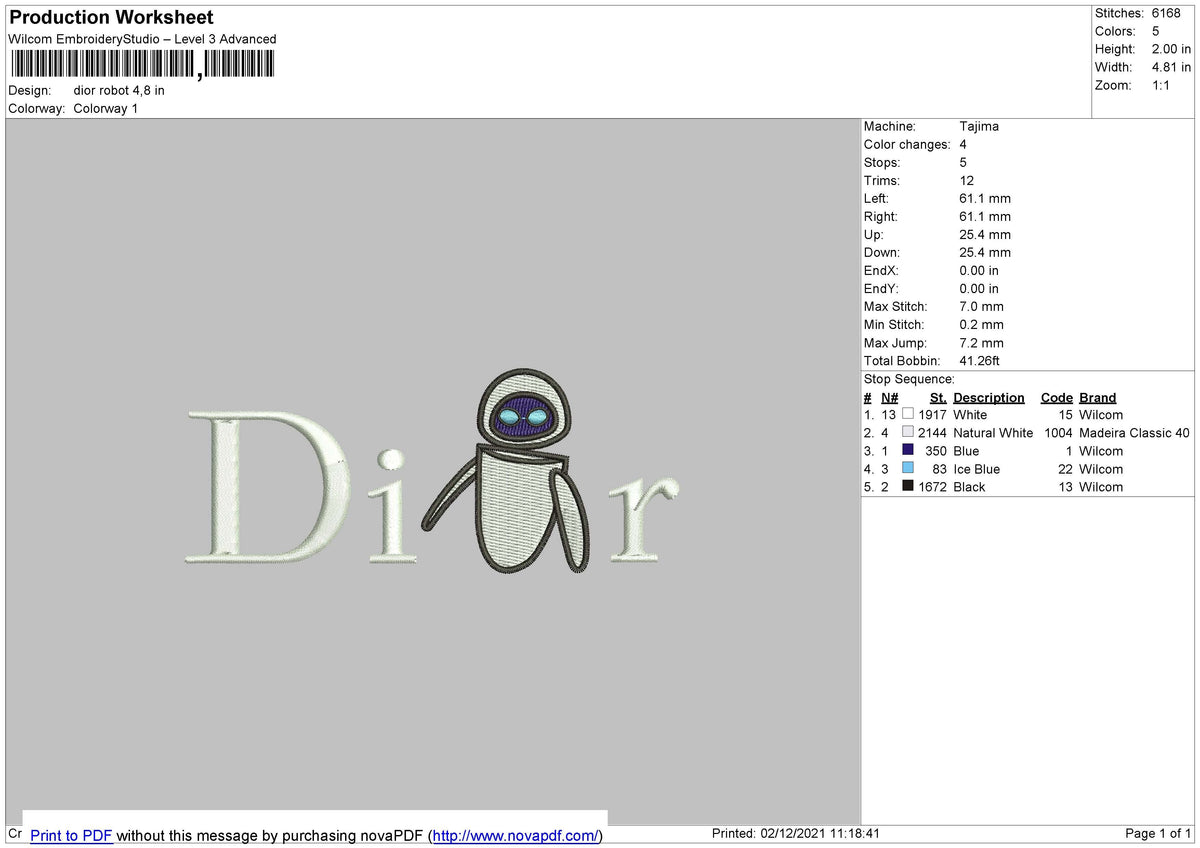The width and height of the screenshot is (1200, 848).
Task: Select the 'Ice Blue' description text
Action: coord(976,469)
